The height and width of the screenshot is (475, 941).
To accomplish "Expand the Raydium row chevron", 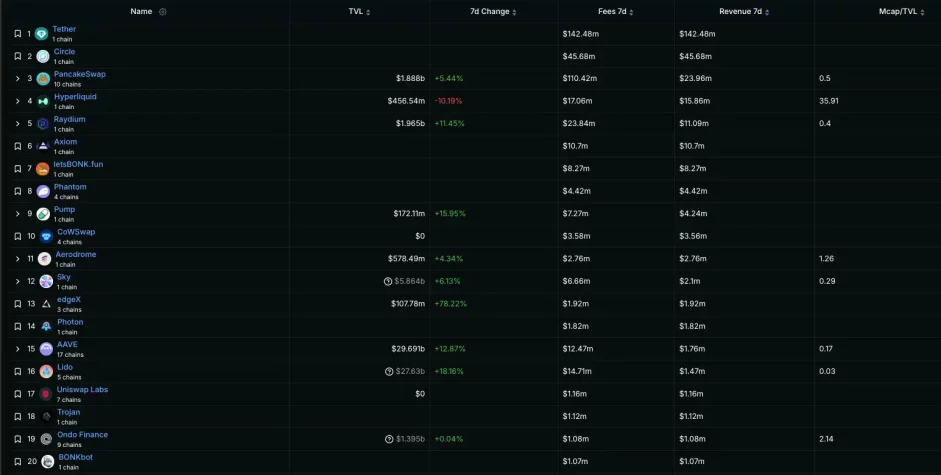I will point(17,124).
